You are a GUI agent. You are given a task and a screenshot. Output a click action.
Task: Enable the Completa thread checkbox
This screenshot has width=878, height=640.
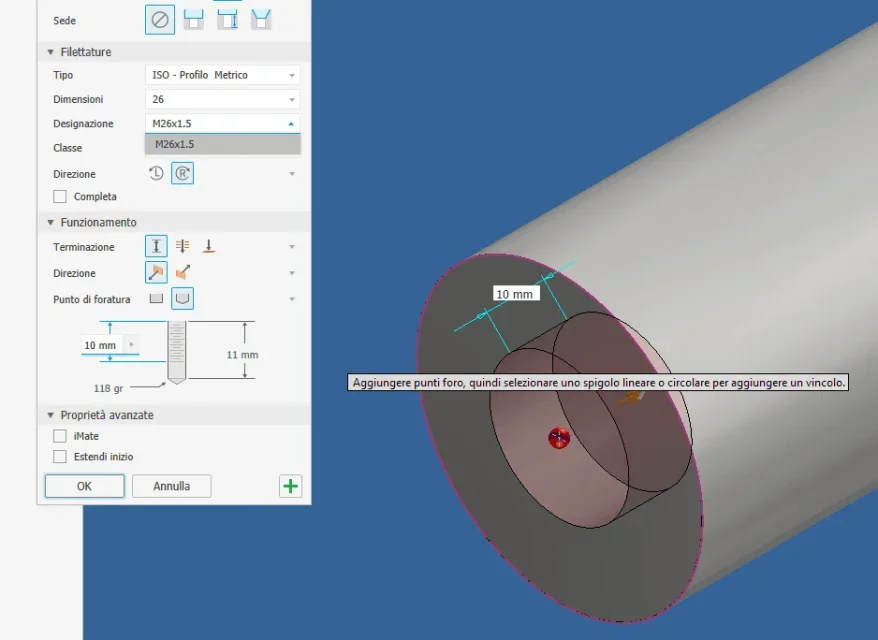tap(60, 197)
